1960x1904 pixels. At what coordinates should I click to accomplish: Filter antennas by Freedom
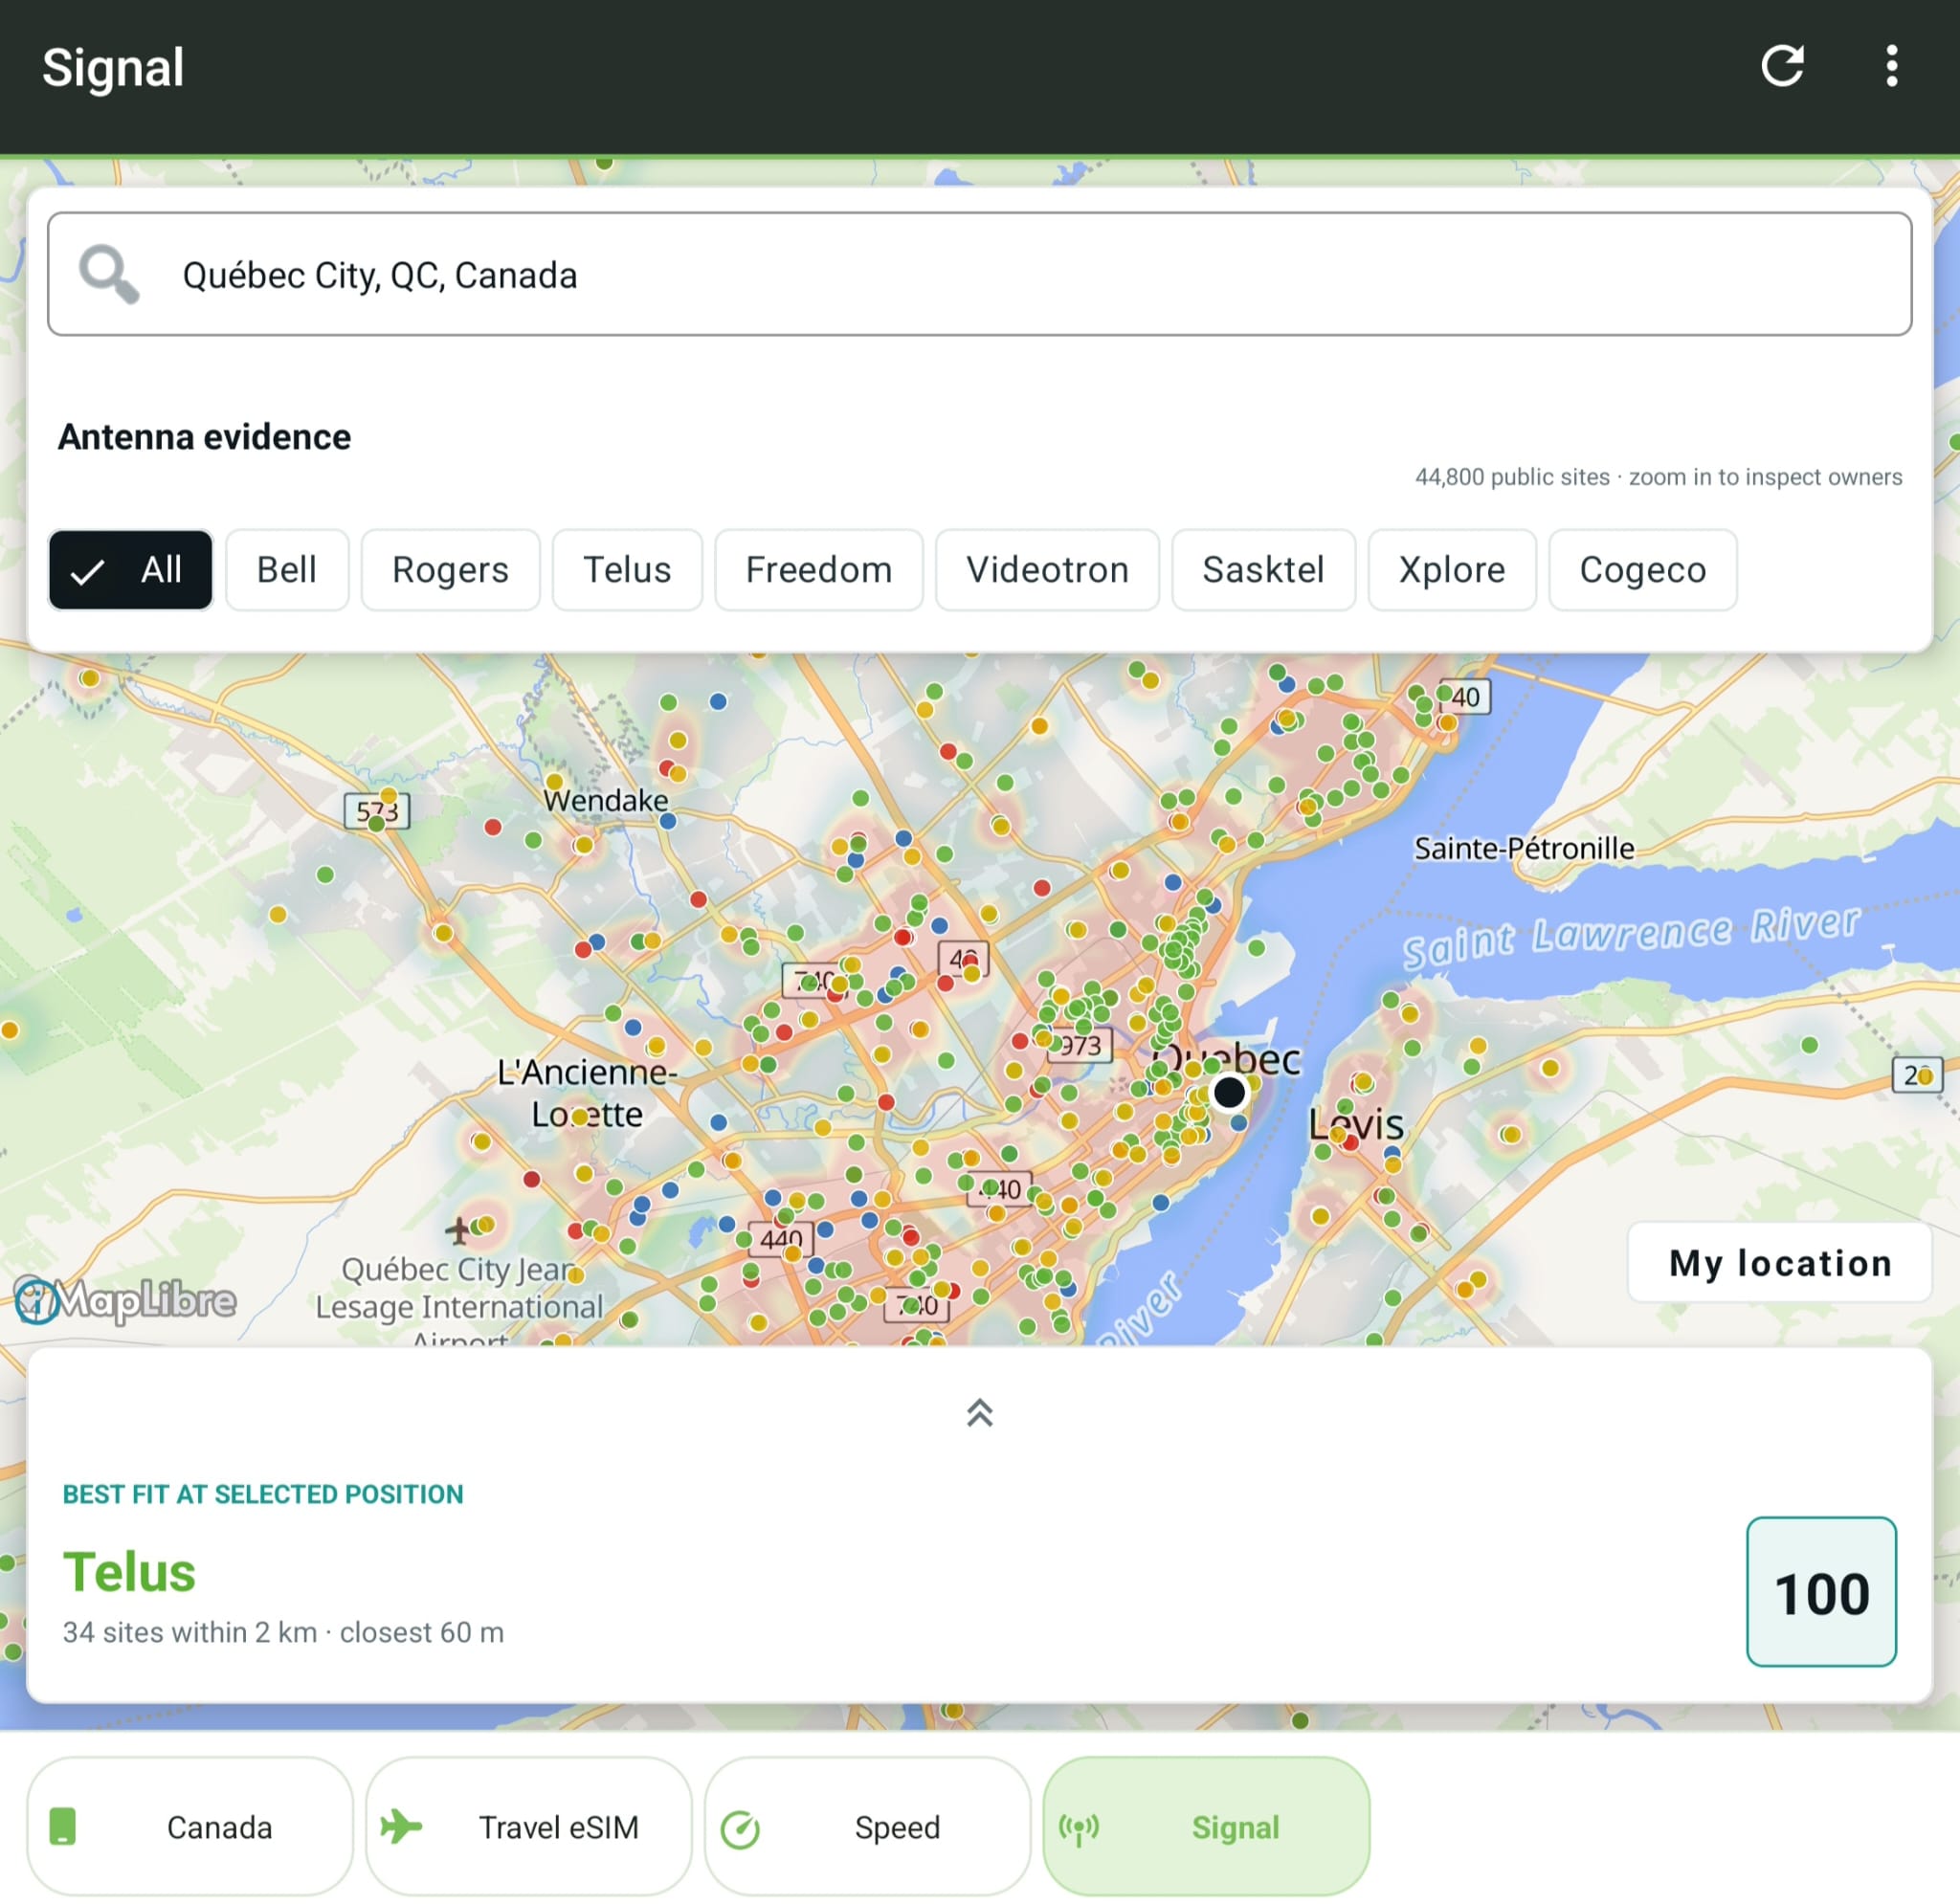819,569
